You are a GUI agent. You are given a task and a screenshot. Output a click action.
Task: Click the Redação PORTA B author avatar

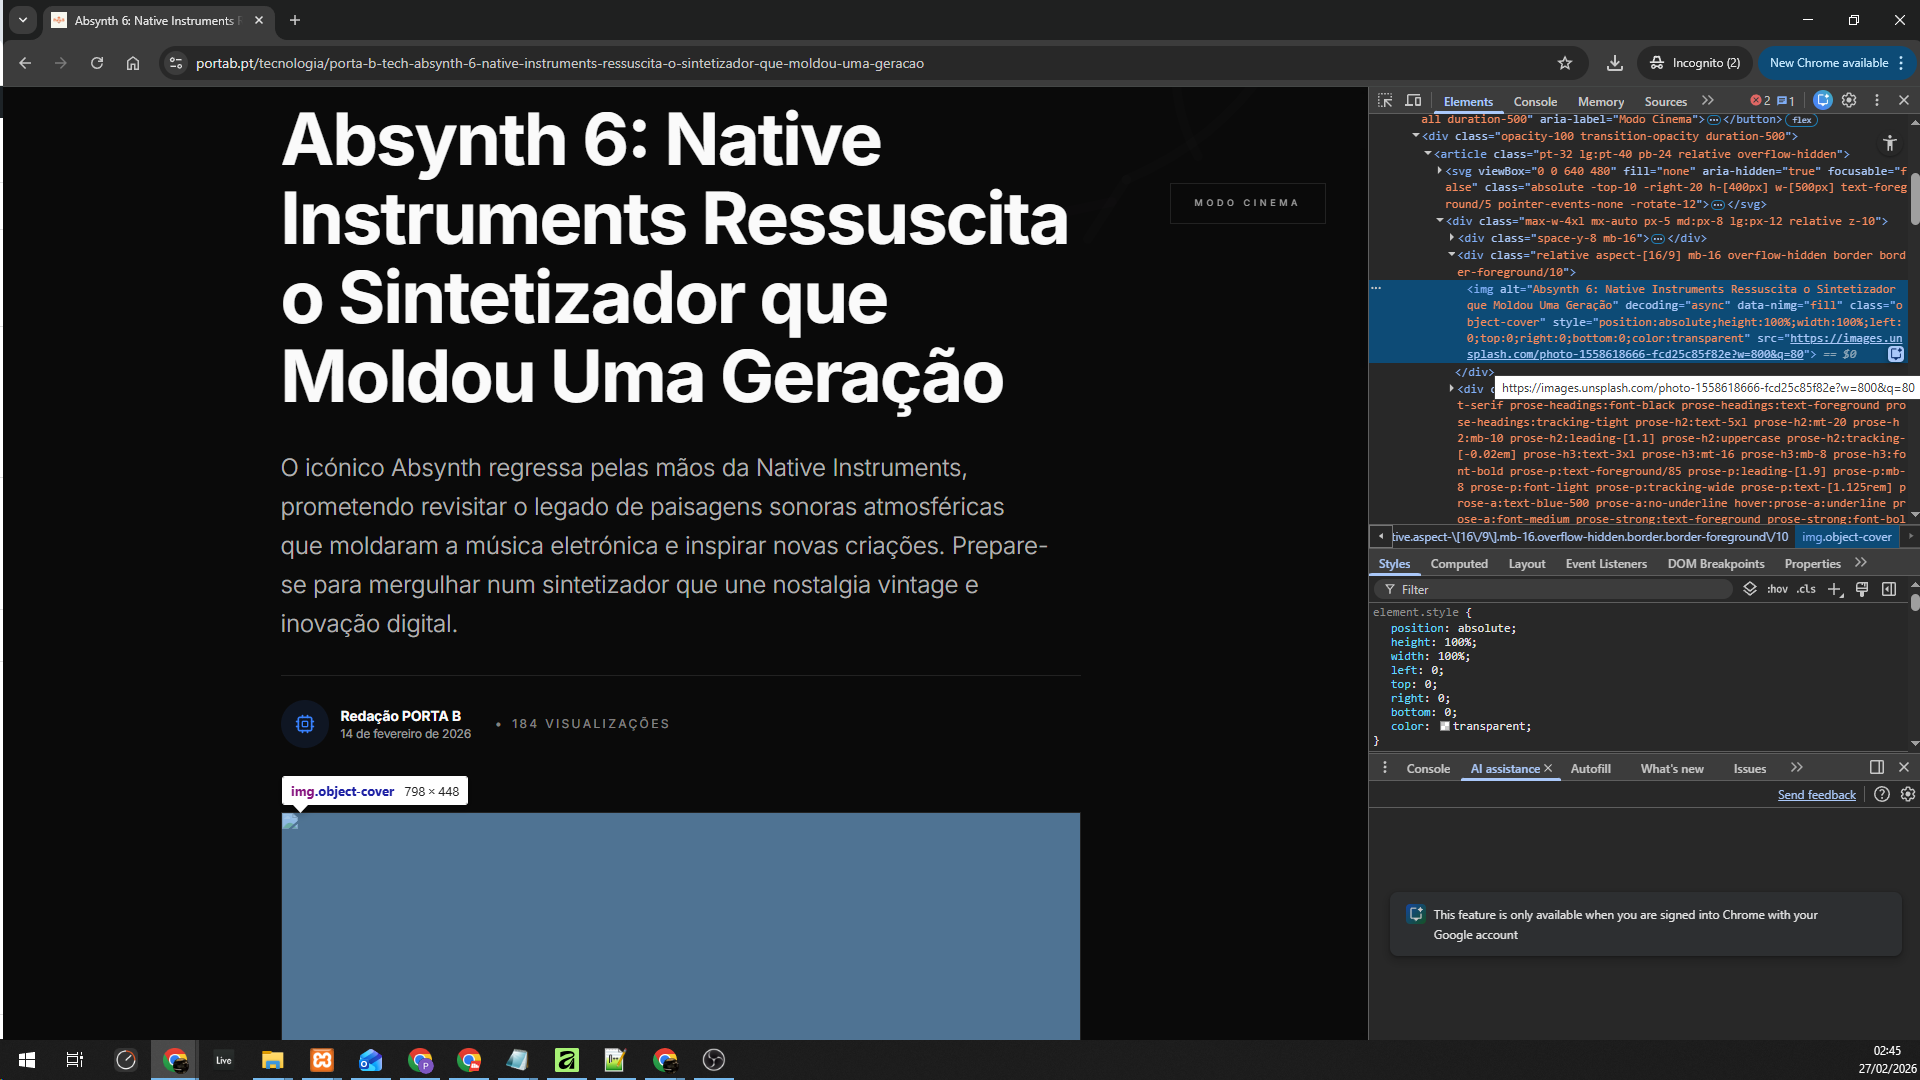tap(305, 724)
